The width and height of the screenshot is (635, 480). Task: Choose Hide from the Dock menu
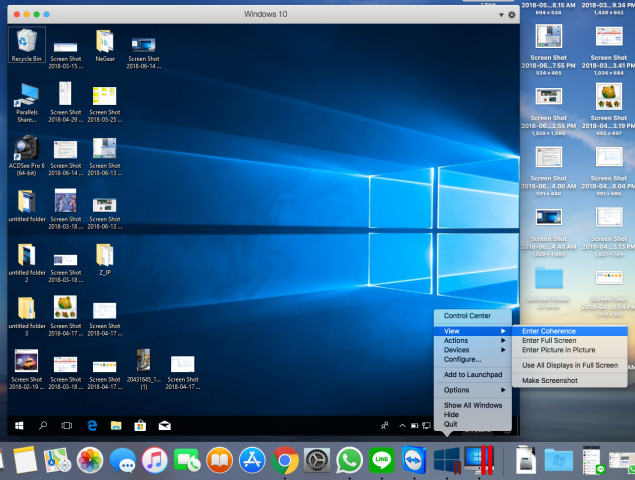click(473, 414)
